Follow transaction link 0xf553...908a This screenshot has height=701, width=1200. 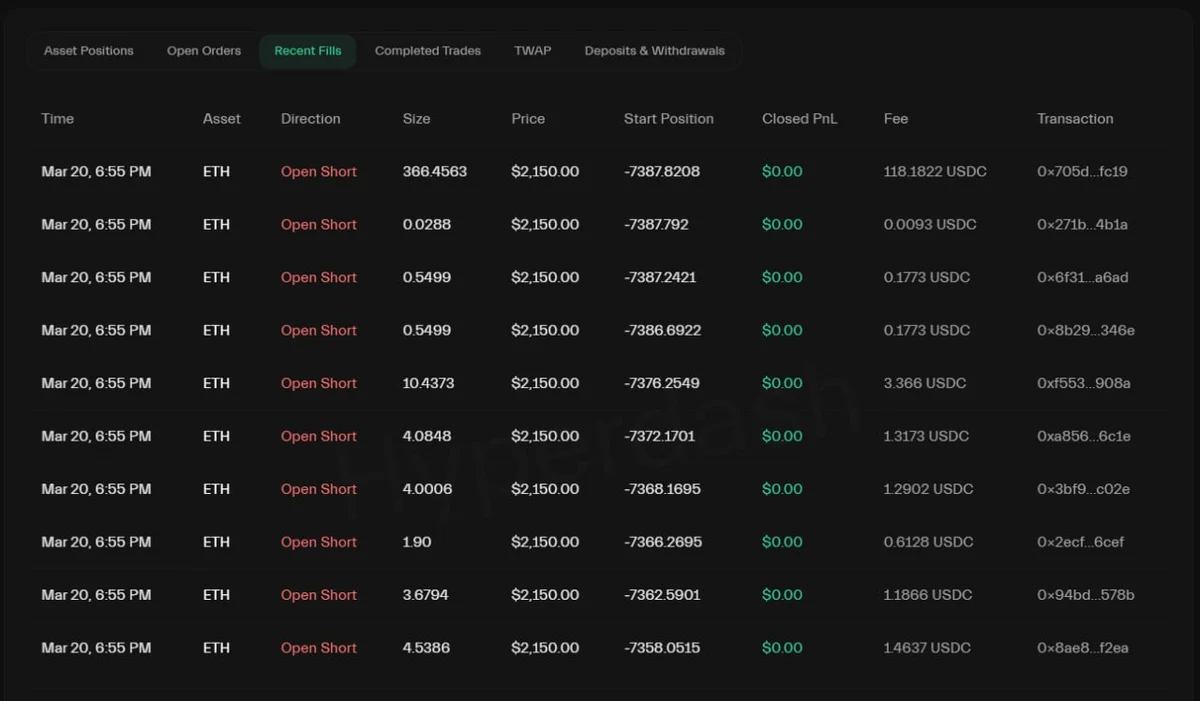coord(1083,384)
